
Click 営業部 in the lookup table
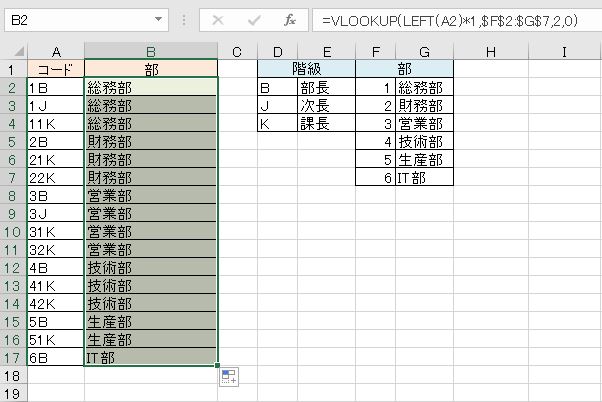425,124
